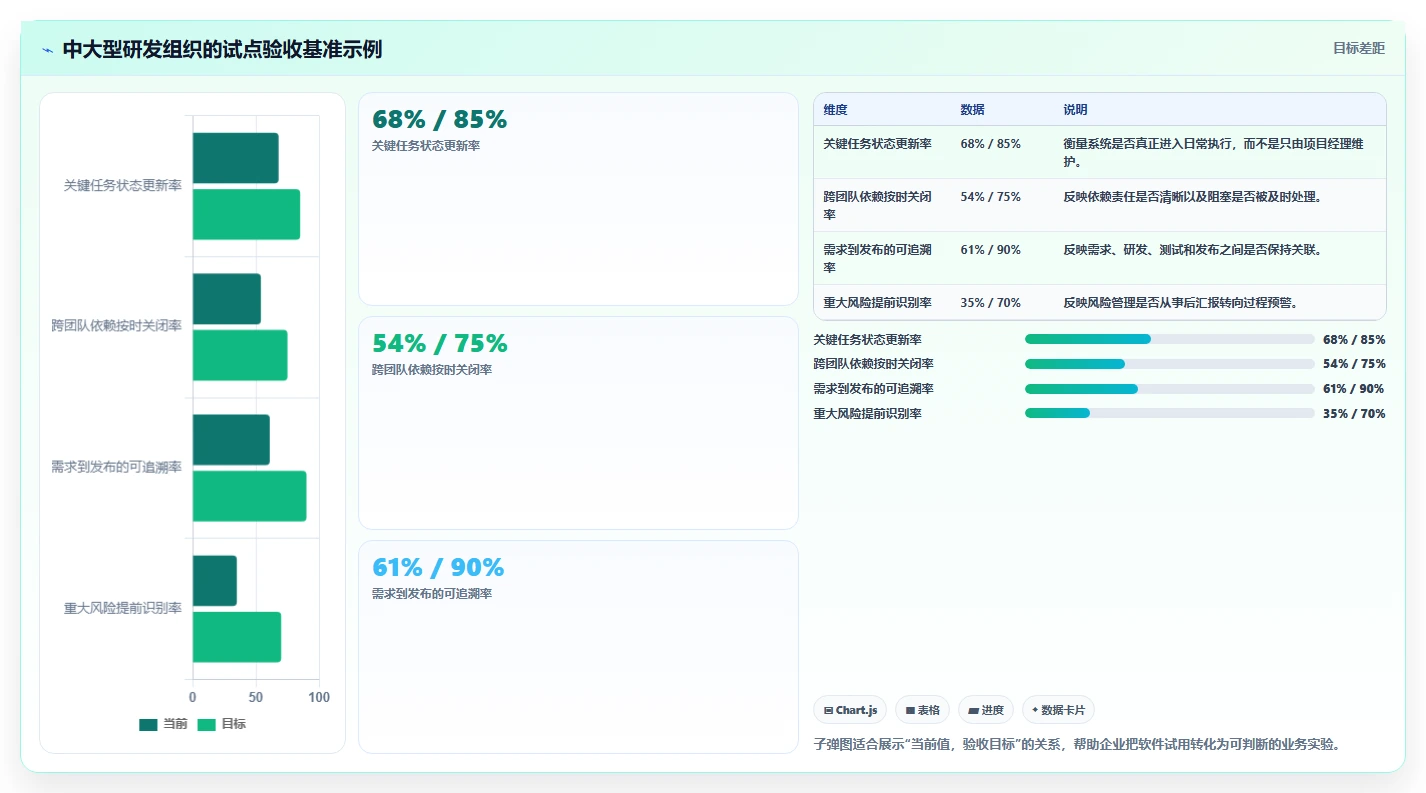Click the 目标 bar for 重大风险提前识别率
Screen dimensions: 1426x793
(237, 637)
